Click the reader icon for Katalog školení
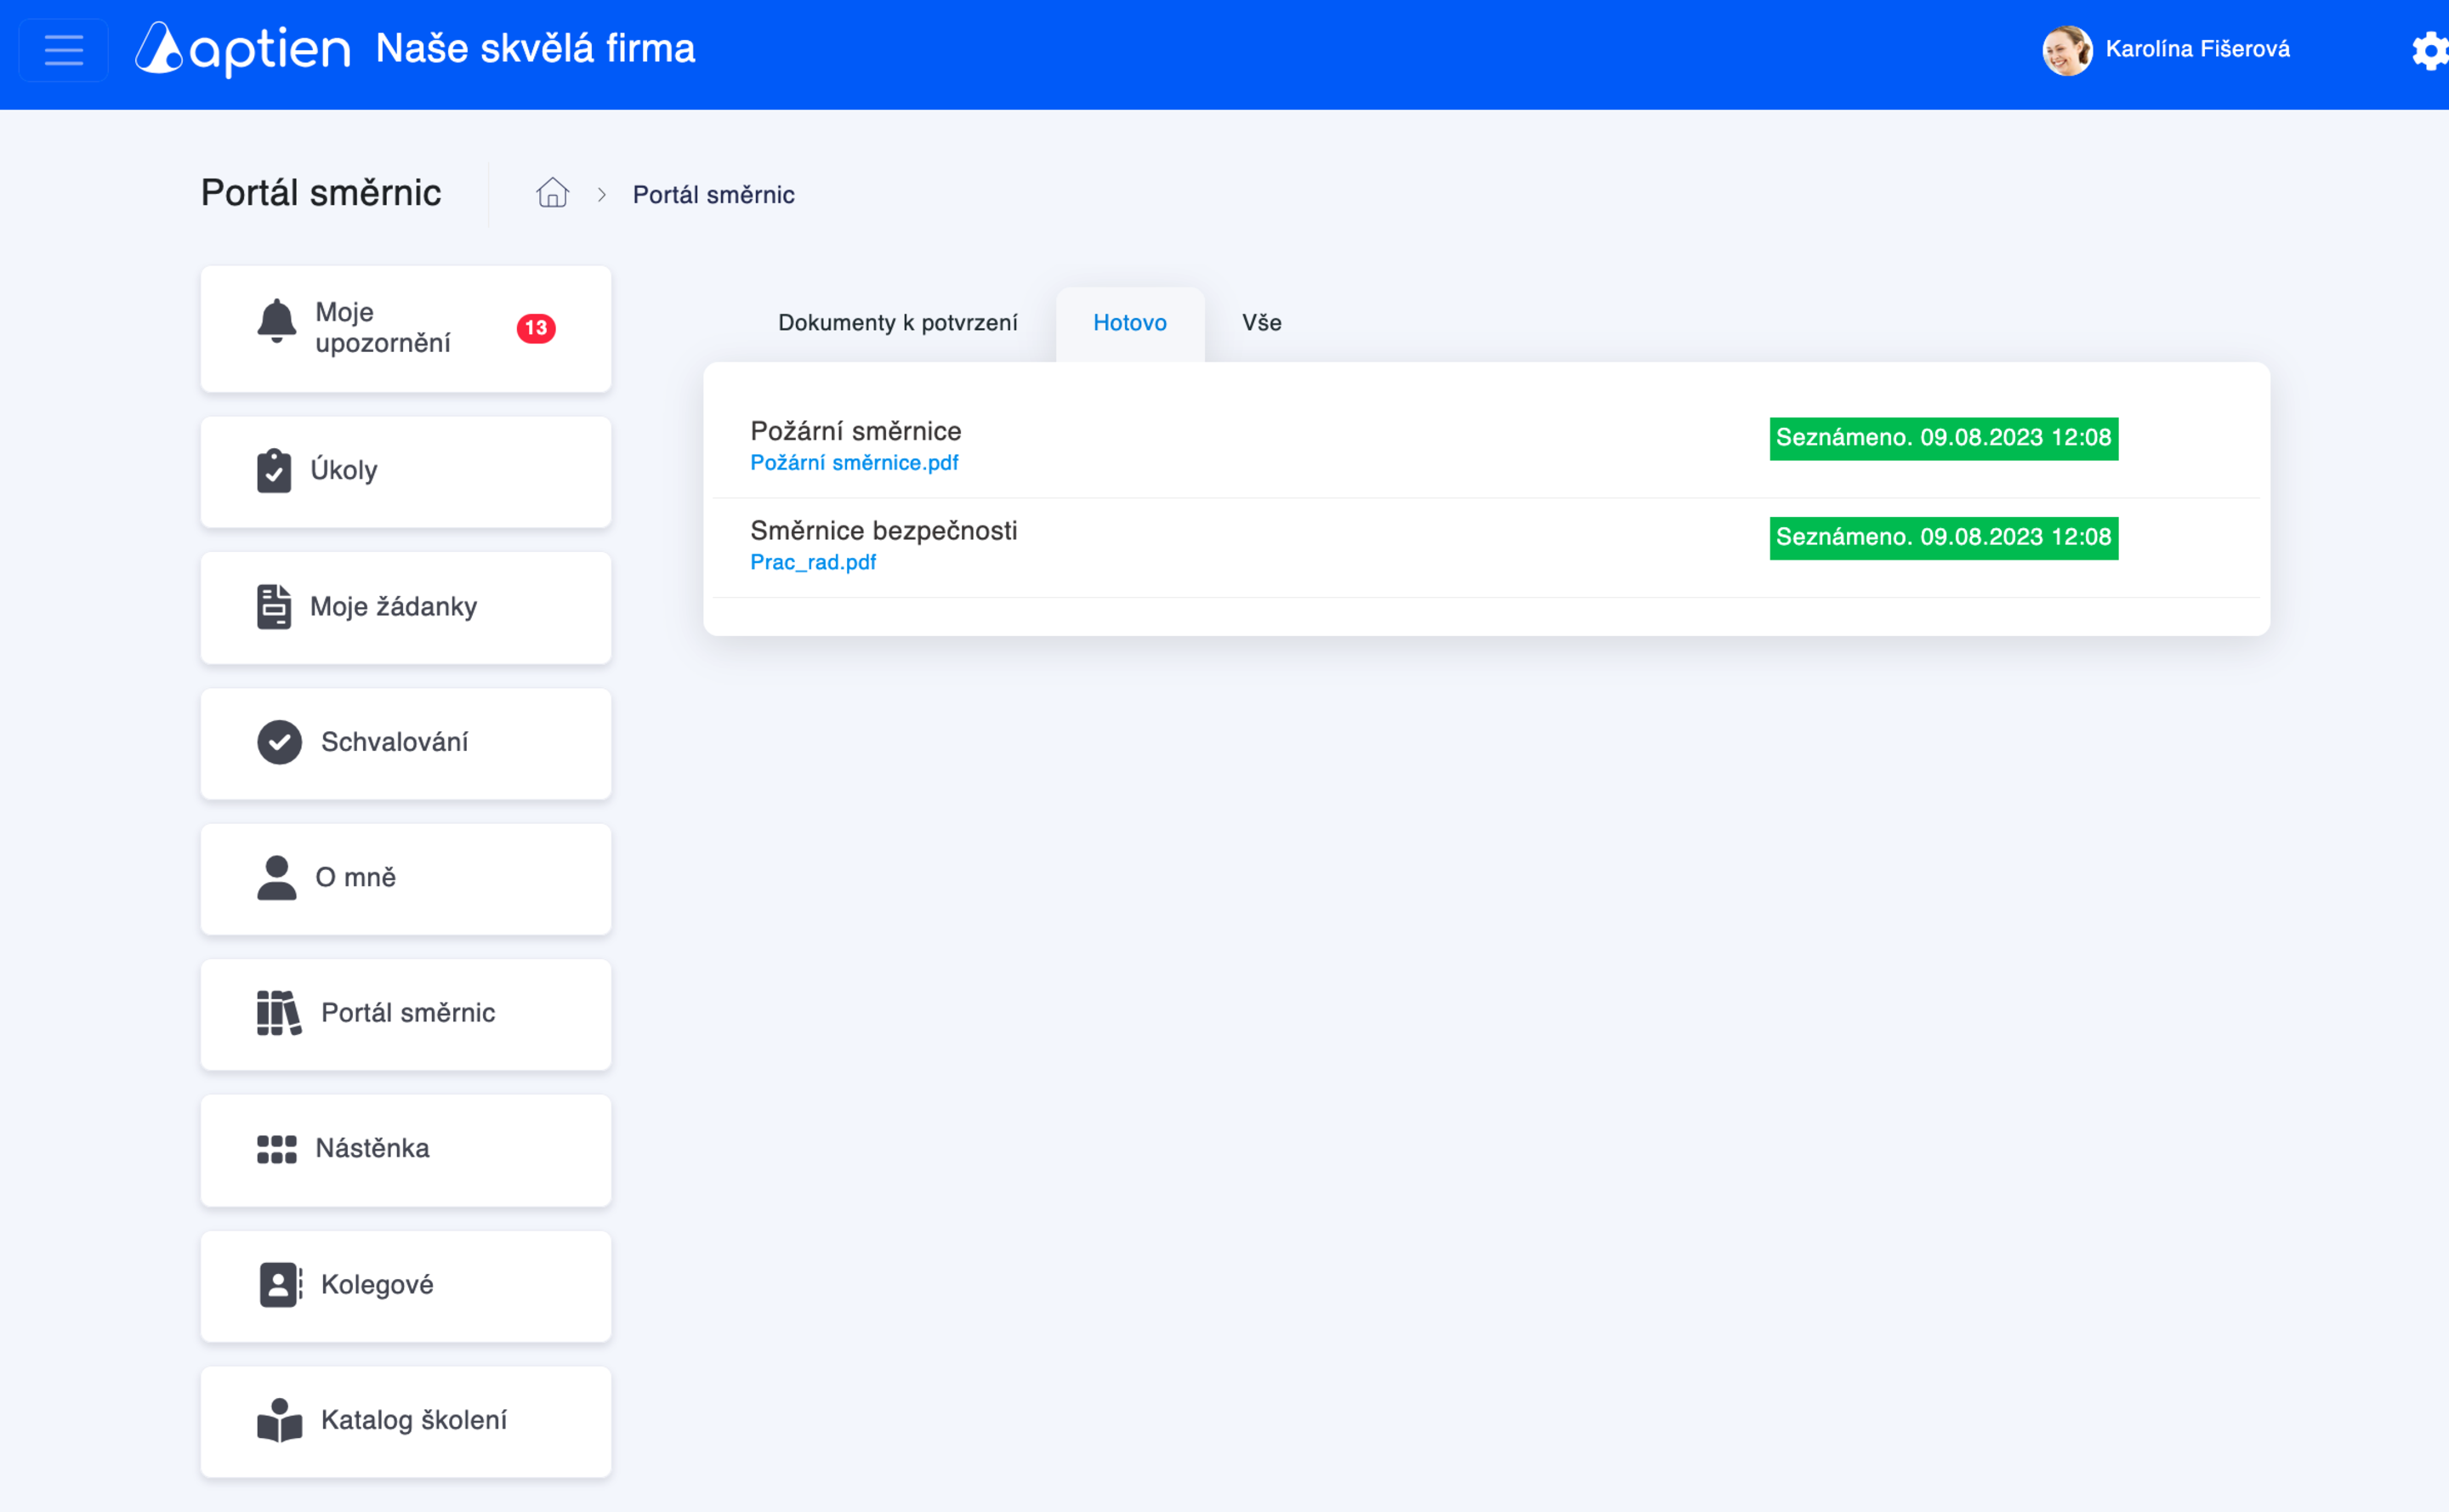The image size is (2449, 1512). click(x=279, y=1420)
